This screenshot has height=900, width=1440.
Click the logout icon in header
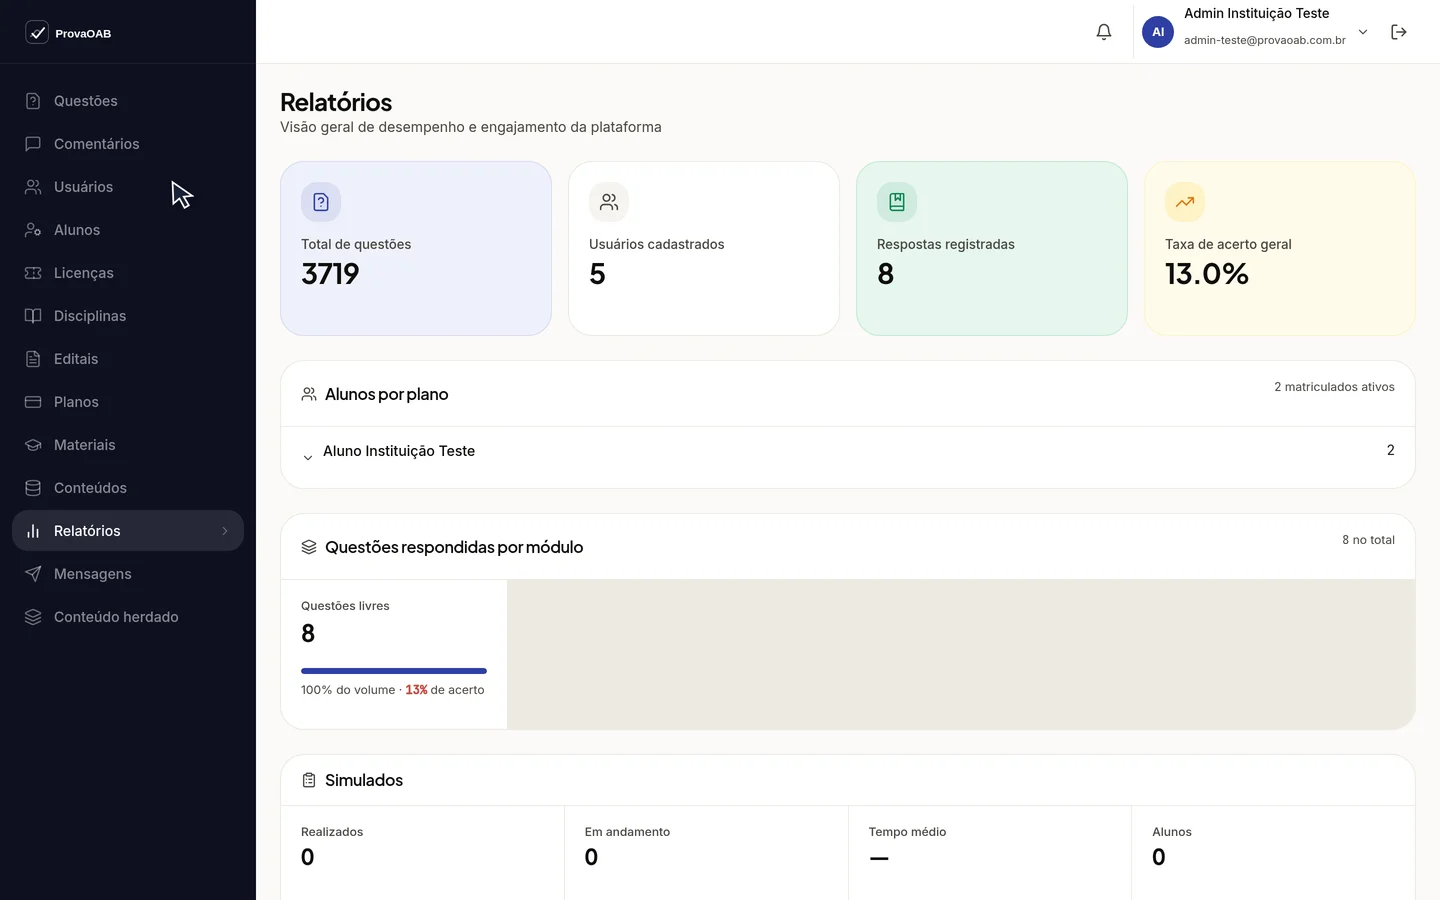point(1399,32)
